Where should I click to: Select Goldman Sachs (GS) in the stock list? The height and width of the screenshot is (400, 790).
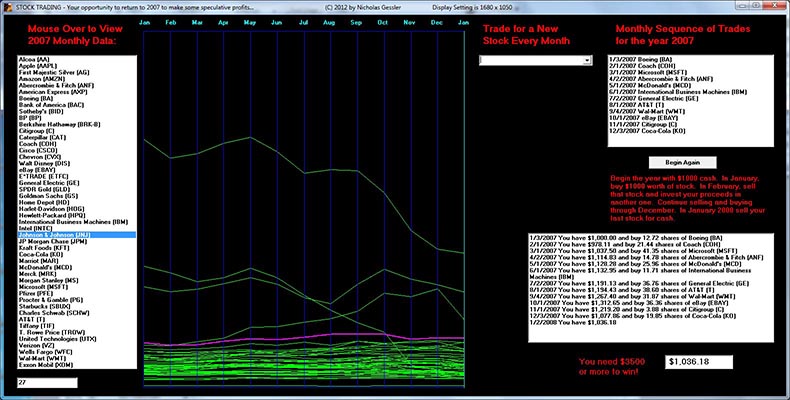77,196
